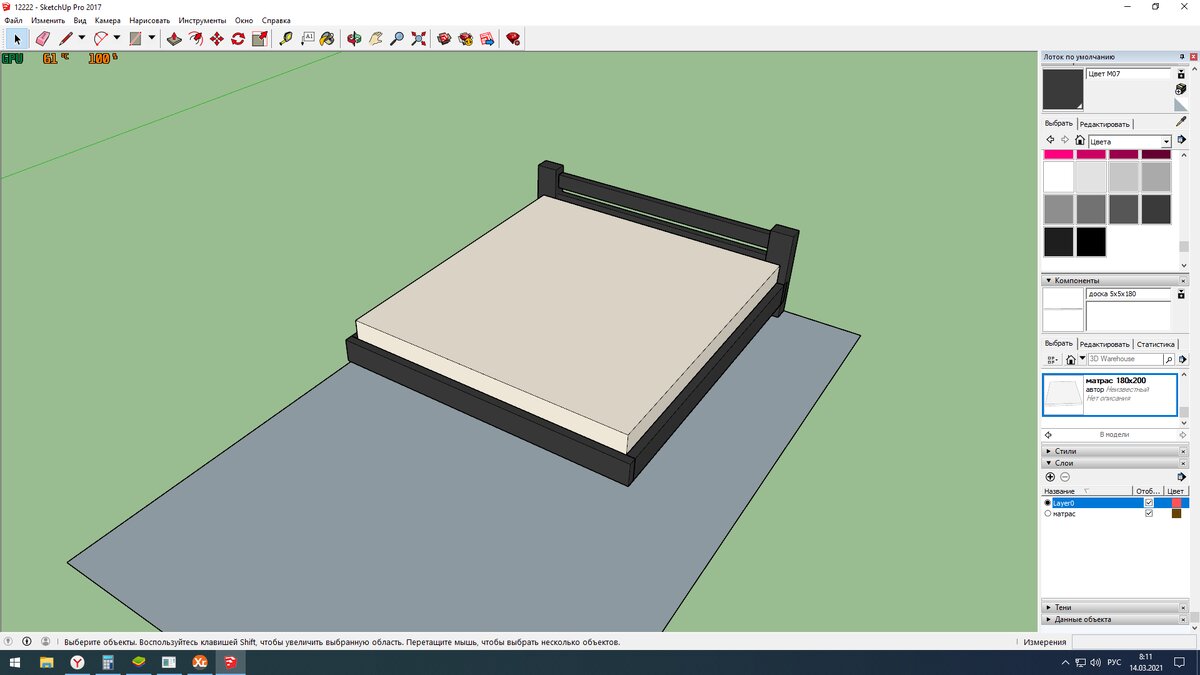Activate the Push/Pull tool
This screenshot has height=675, width=1200.
tap(173, 39)
